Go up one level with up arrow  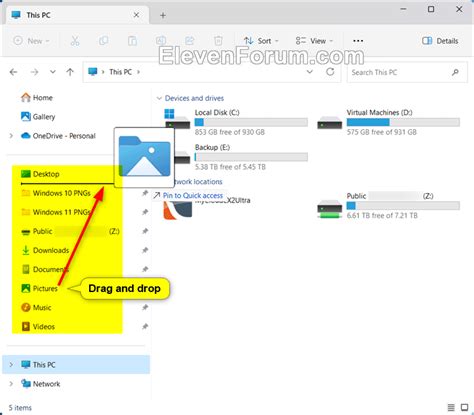70,72
